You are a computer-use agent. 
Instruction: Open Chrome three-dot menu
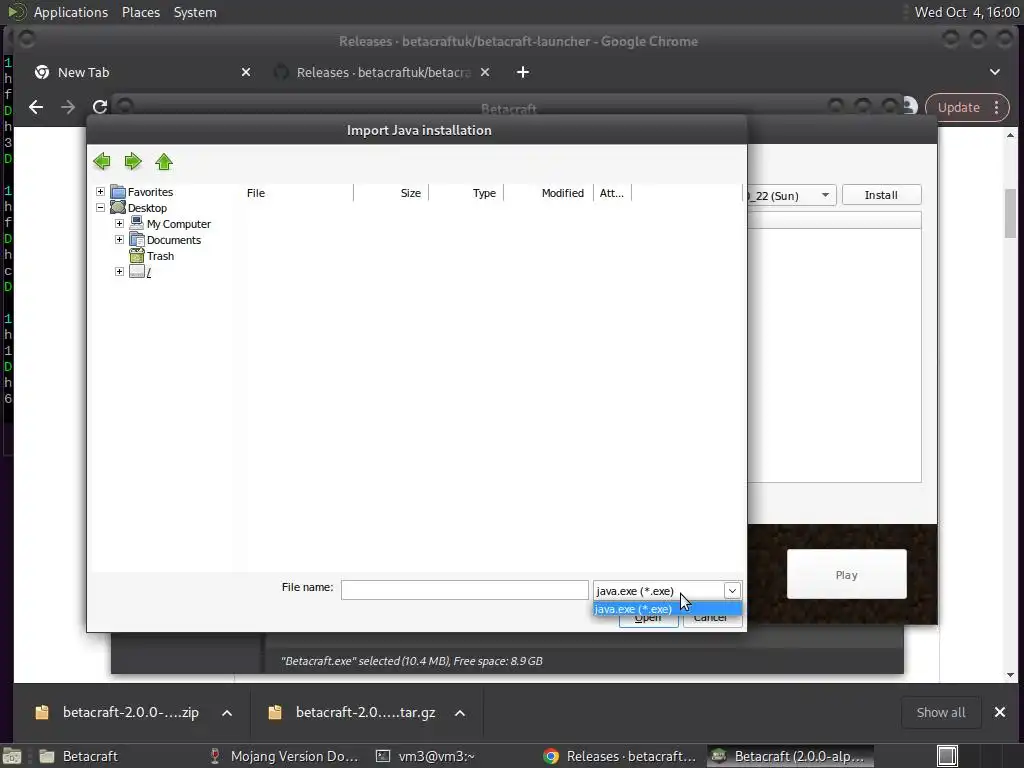(x=997, y=107)
